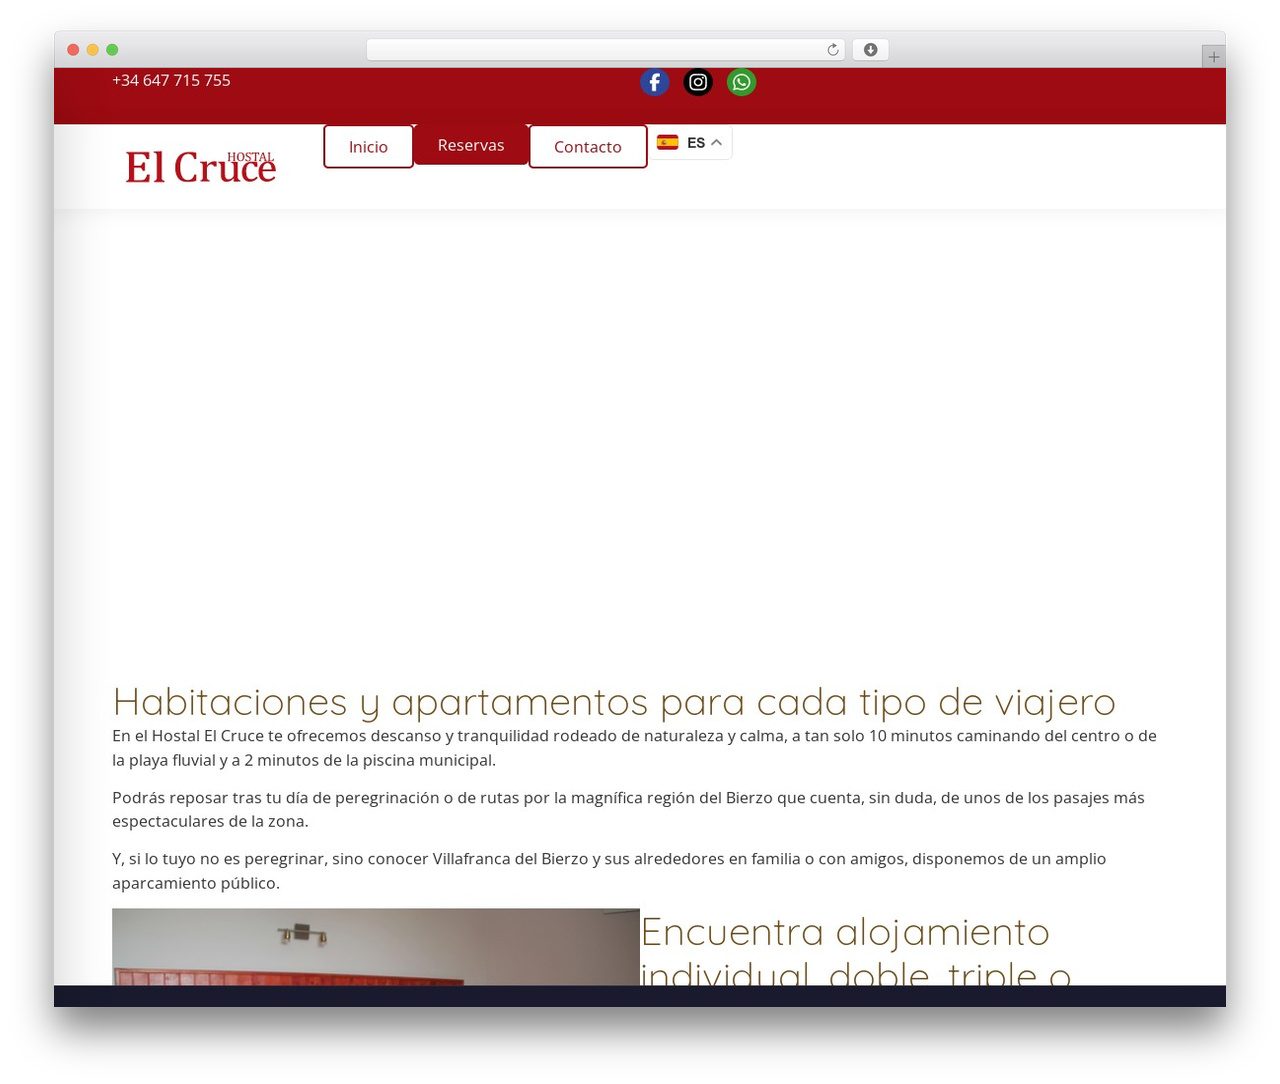Screen dimensions: 1280x1084
Task: Call the +34 647 715 755 number
Action: (x=171, y=80)
